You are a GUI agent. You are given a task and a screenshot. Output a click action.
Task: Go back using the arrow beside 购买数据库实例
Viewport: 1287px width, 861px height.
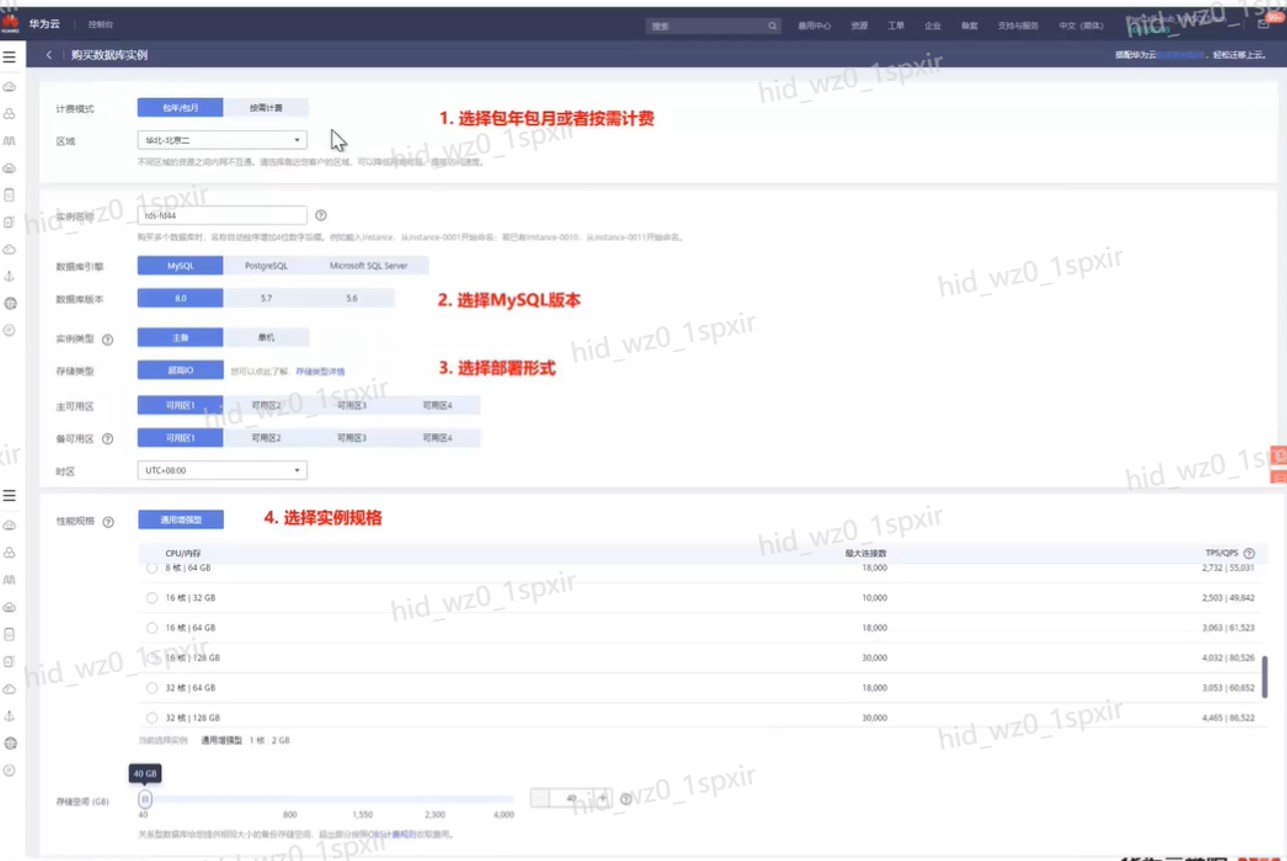click(x=49, y=55)
